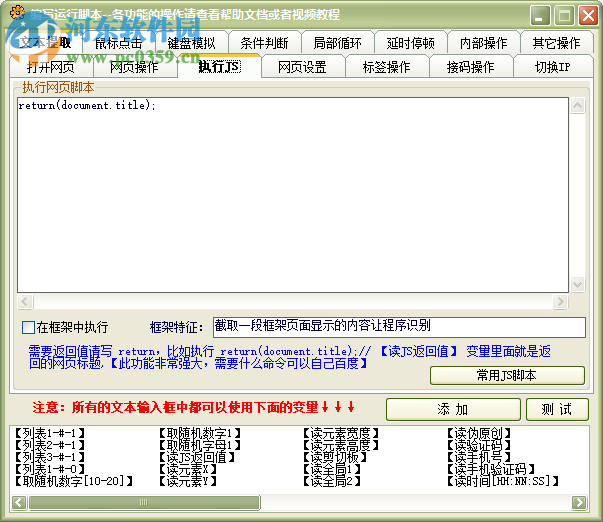This screenshot has height=522, width=603.
Task: Enable the 在框架中执行 checkbox
Action: [28, 327]
